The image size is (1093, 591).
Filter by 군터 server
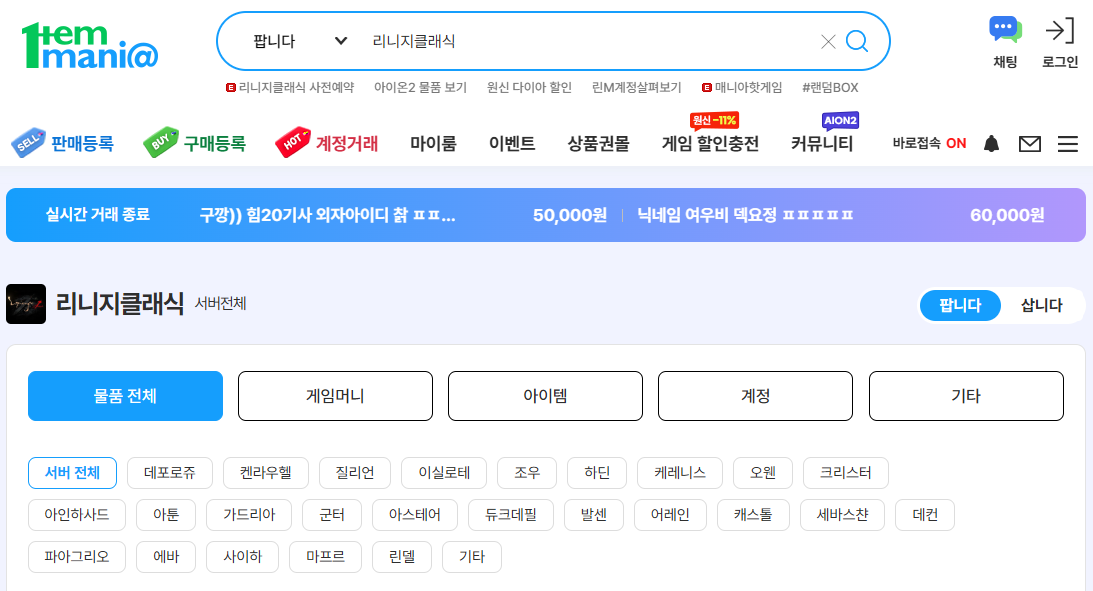(x=332, y=515)
